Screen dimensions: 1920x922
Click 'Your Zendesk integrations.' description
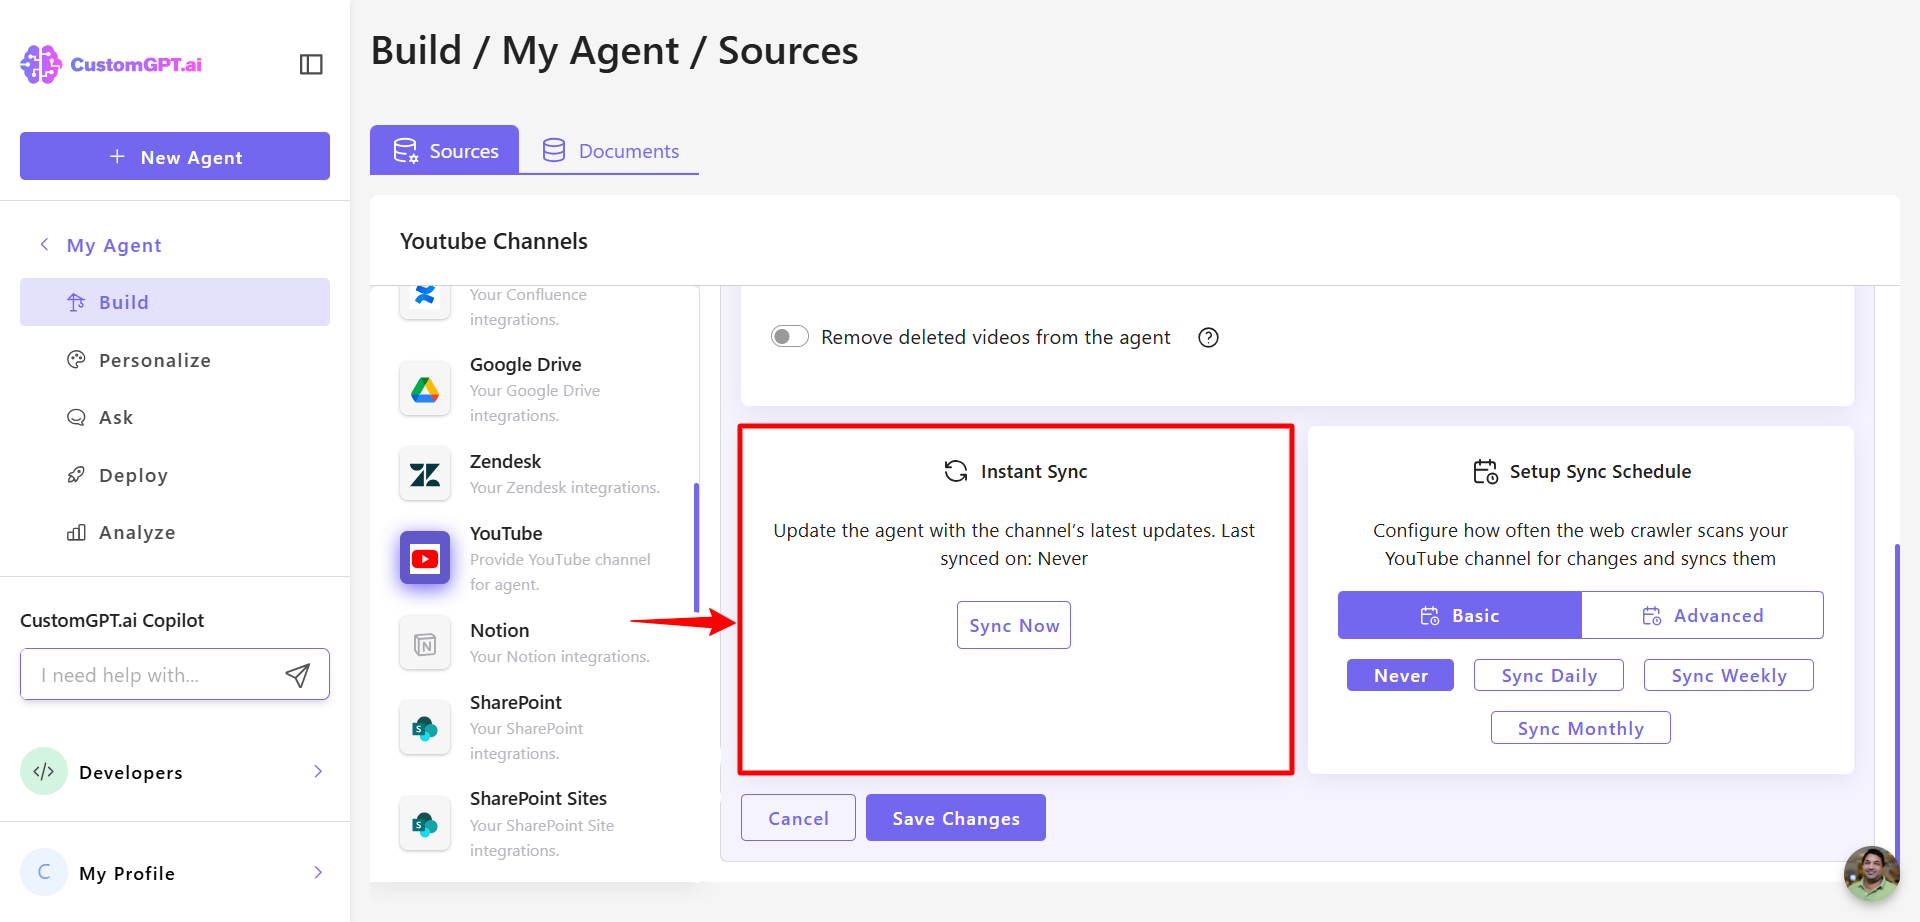565,488
